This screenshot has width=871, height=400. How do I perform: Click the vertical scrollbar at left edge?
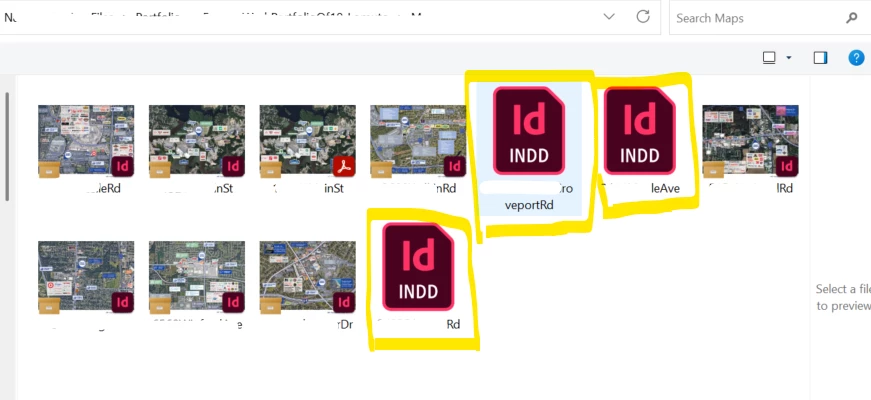point(7,147)
